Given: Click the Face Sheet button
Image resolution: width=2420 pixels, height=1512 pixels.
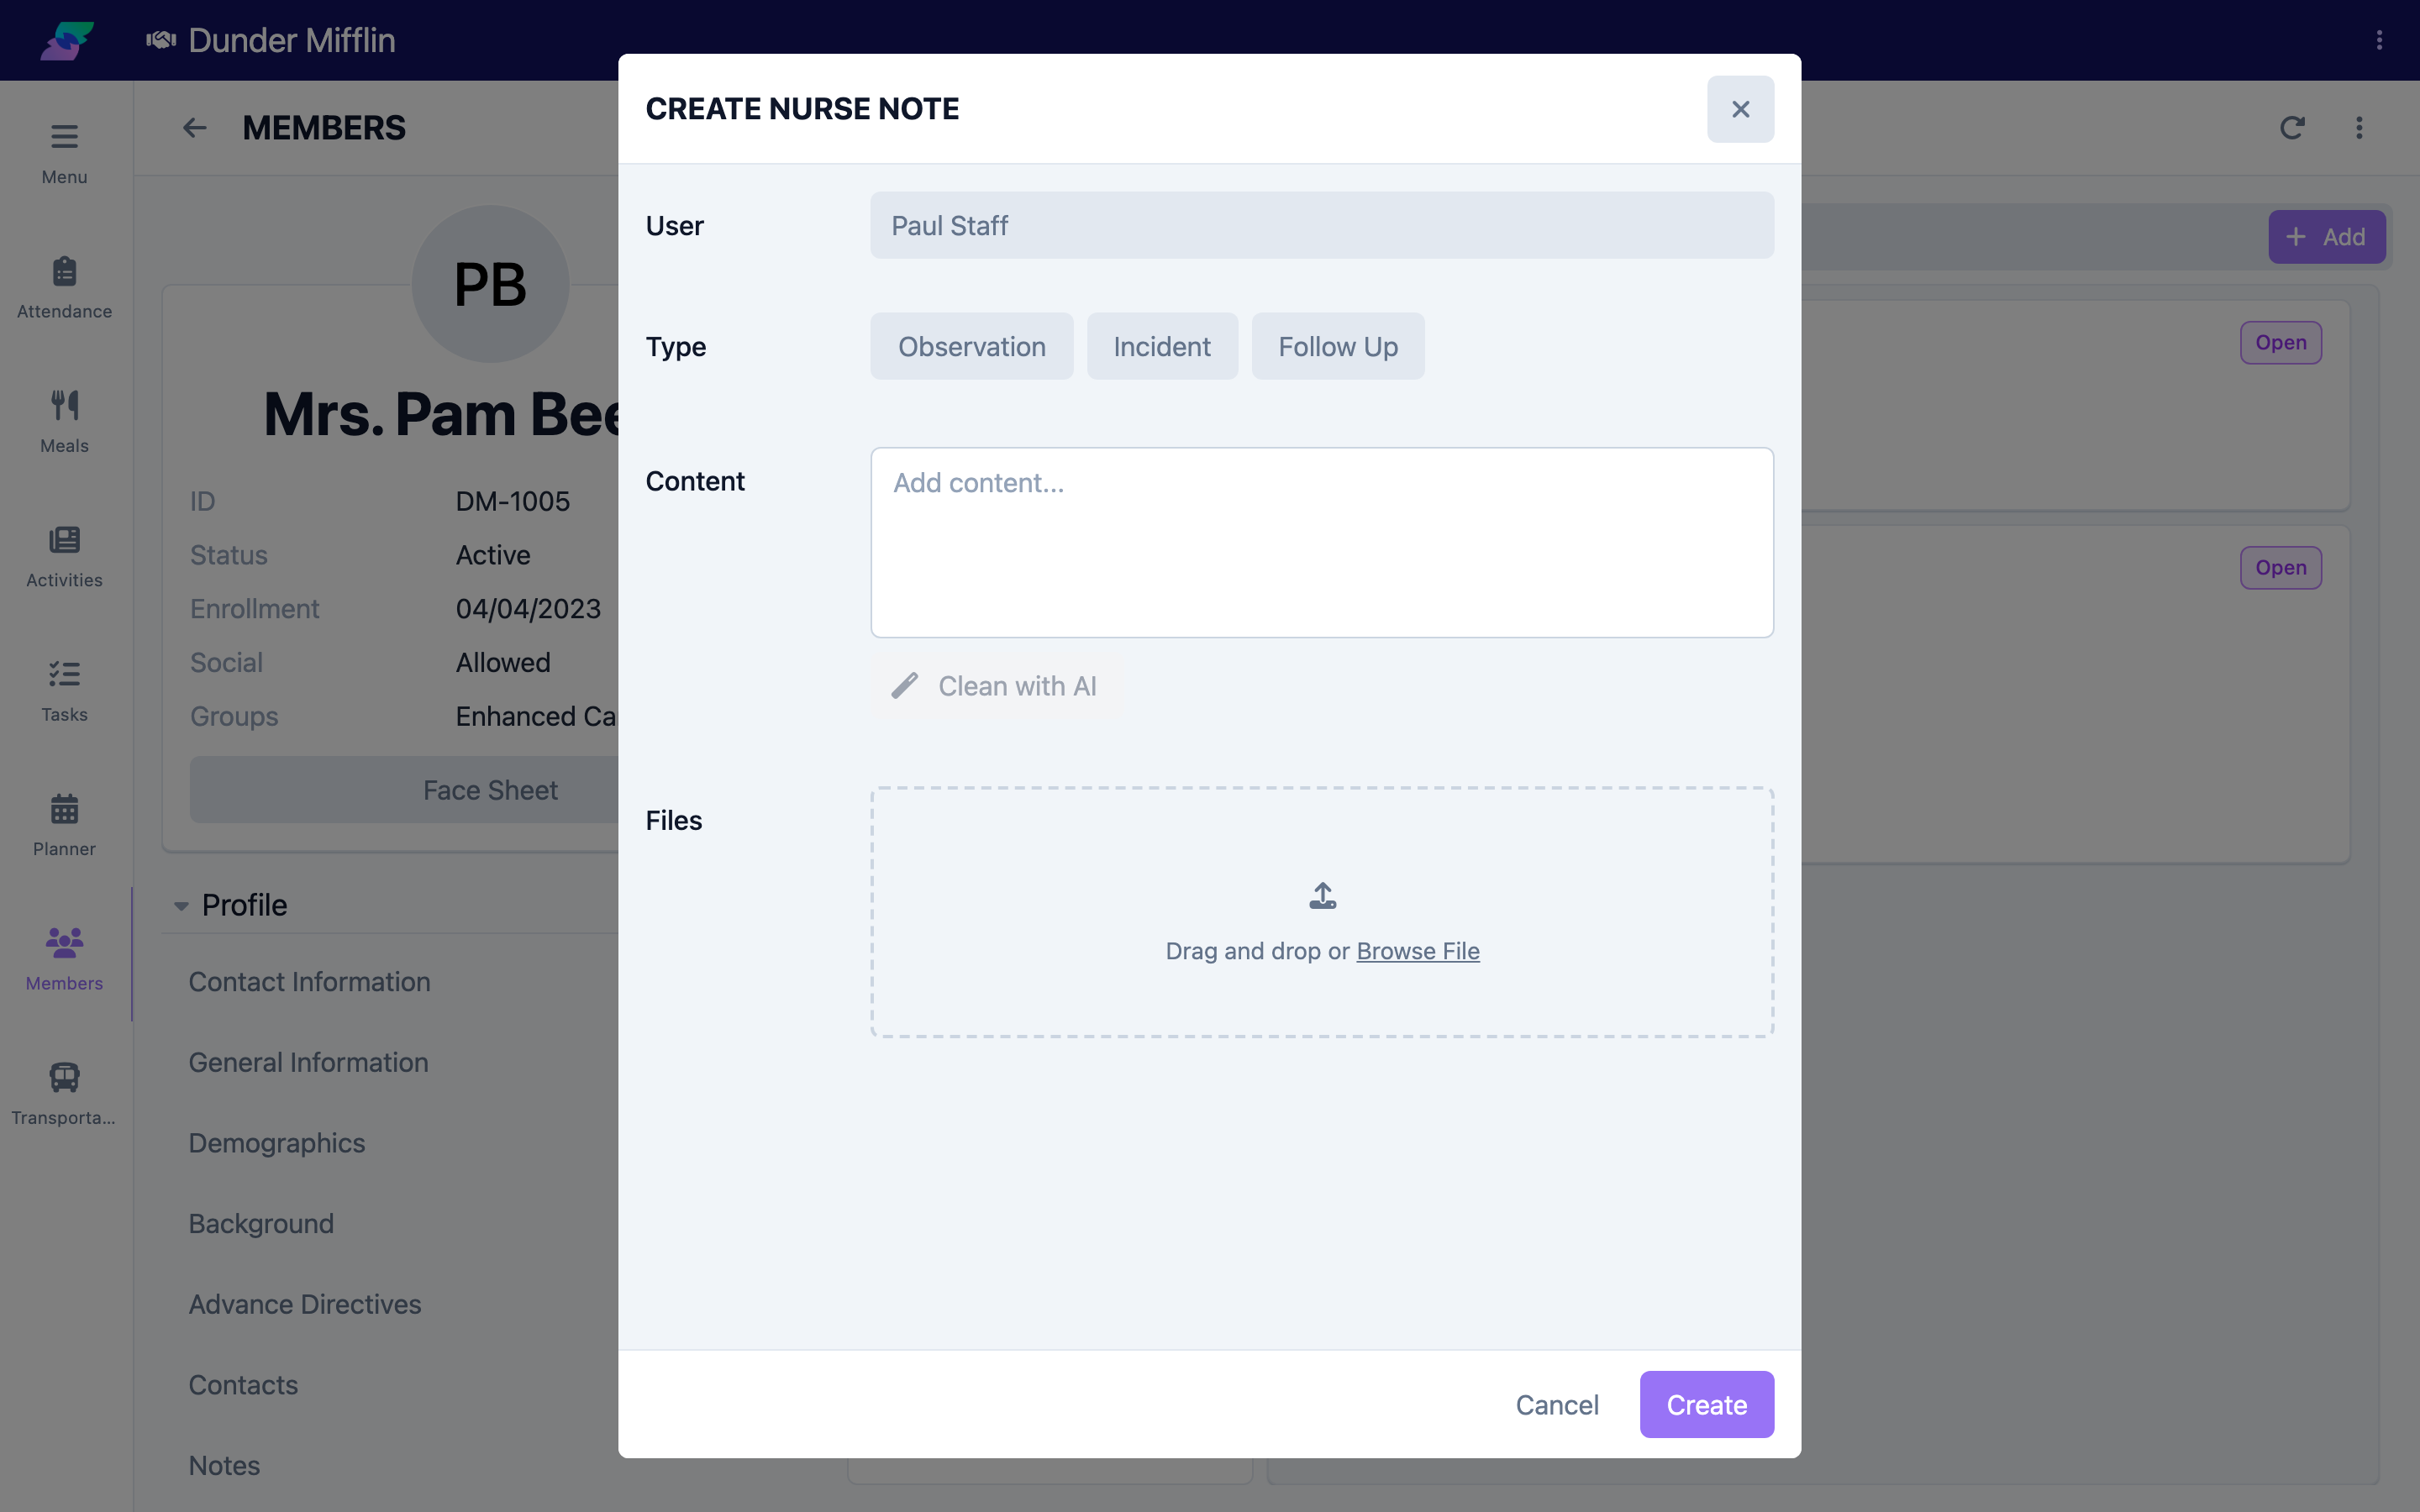Looking at the screenshot, I should 490,790.
